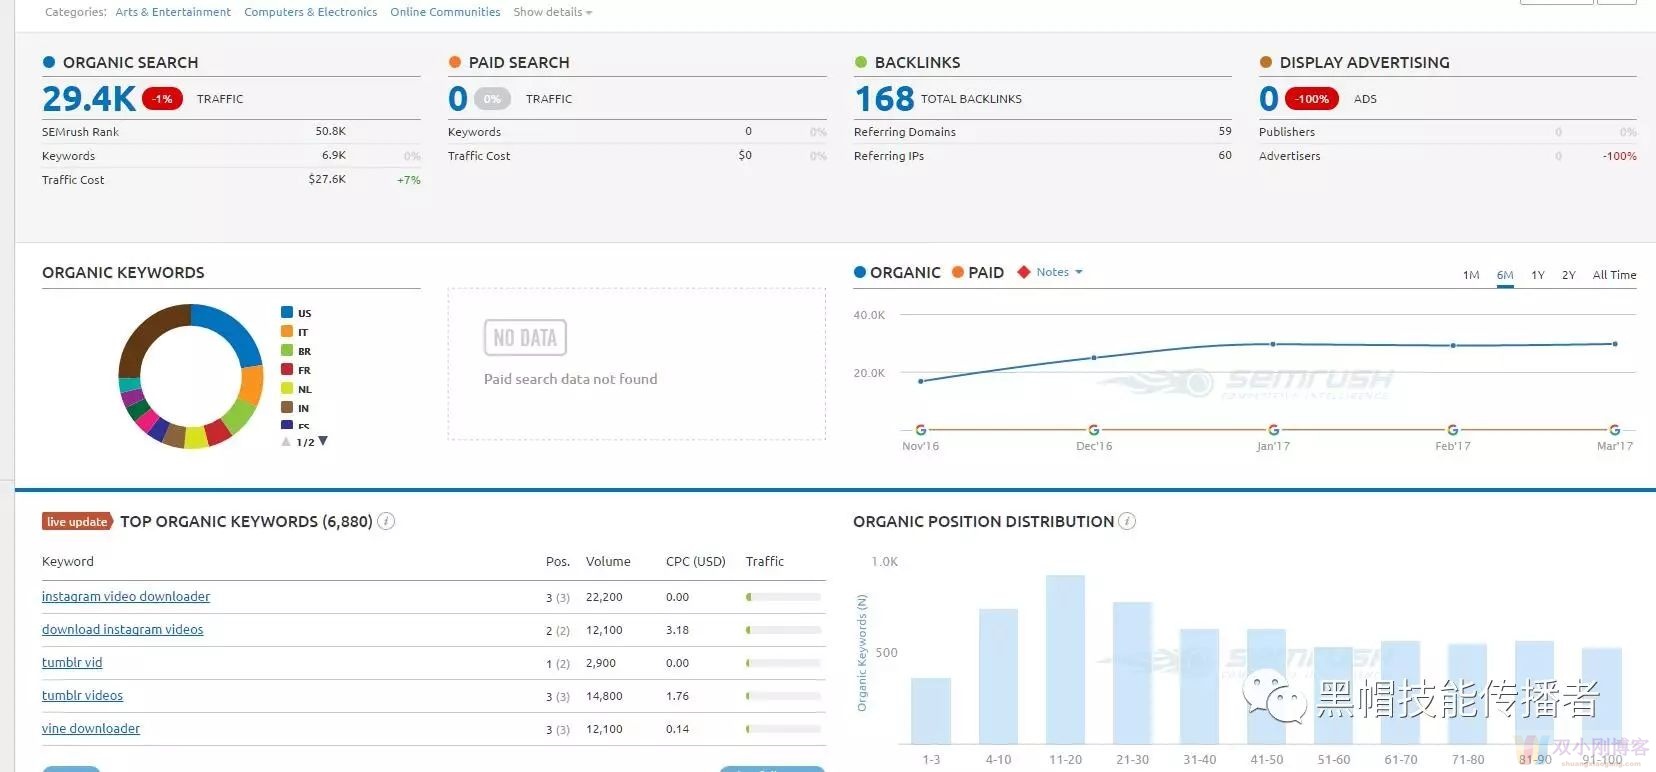Click the green Backlinks dot icon
The height and width of the screenshot is (772, 1656).
coord(861,62)
